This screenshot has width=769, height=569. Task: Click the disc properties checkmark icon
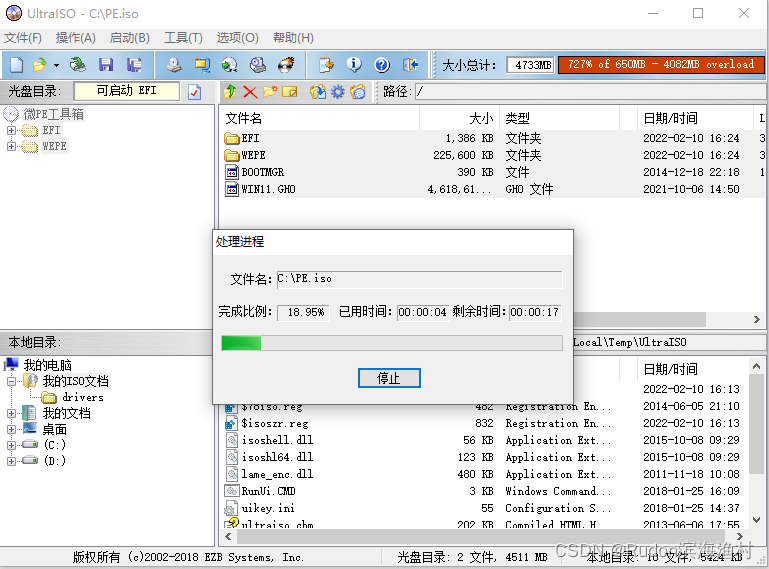tap(195, 92)
